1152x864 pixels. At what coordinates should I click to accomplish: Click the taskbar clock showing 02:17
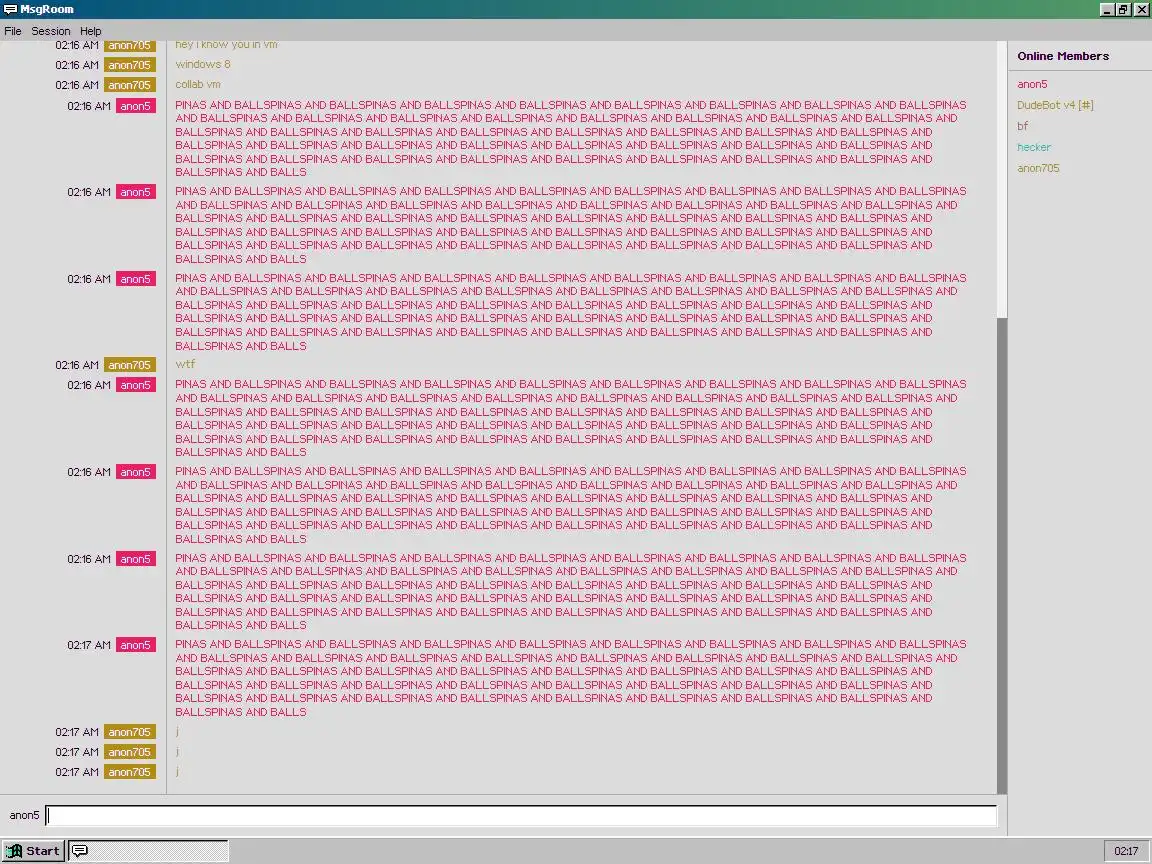[1126, 851]
